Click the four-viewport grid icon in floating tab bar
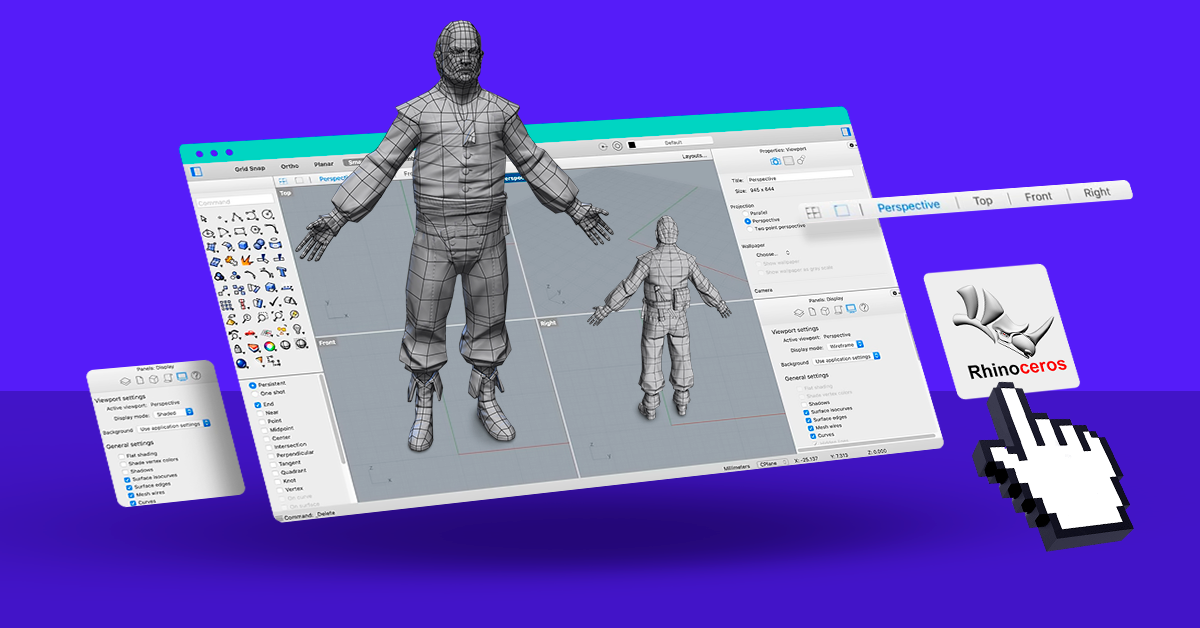The width and height of the screenshot is (1200, 628). click(813, 212)
